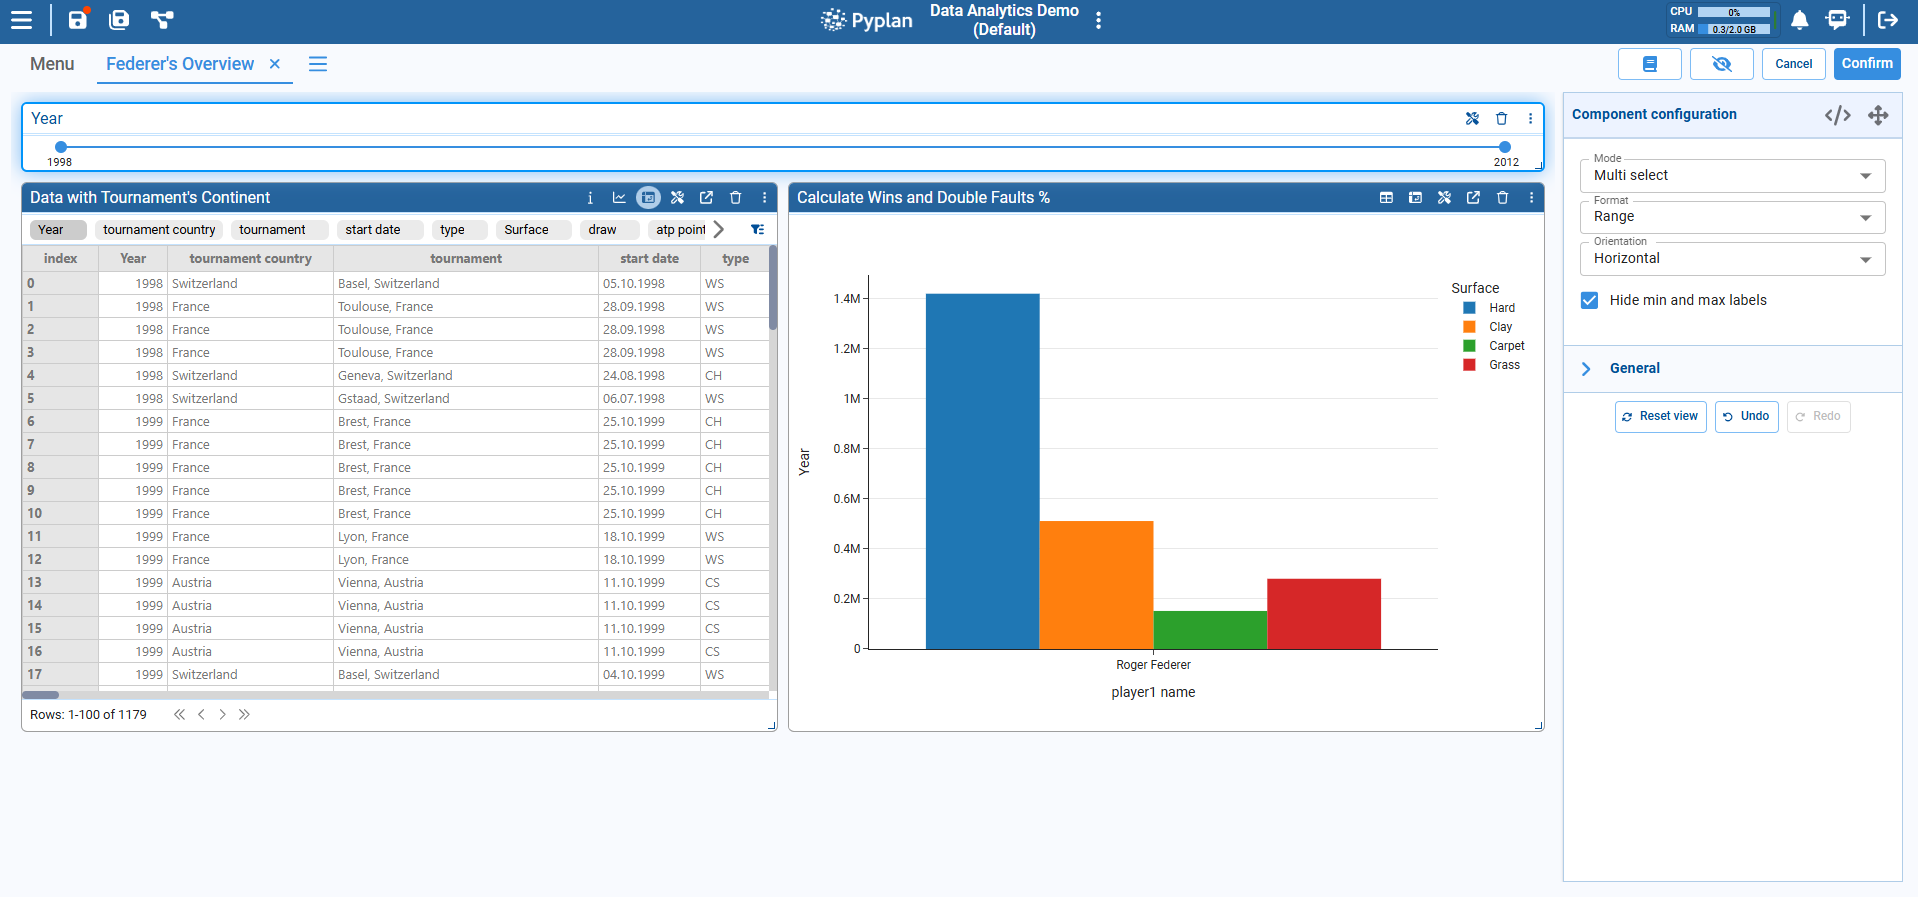This screenshot has height=897, width=1918.
Task: Click the 2012 handle on the Year slider
Action: (1504, 147)
